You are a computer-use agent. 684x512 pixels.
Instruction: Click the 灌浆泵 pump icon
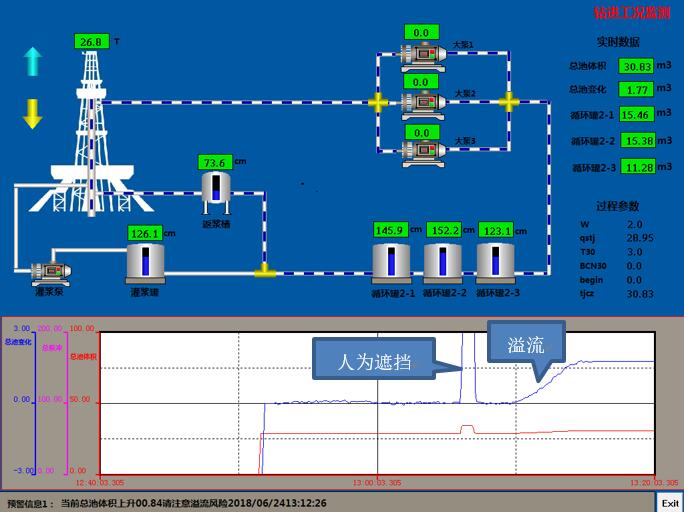pos(49,271)
